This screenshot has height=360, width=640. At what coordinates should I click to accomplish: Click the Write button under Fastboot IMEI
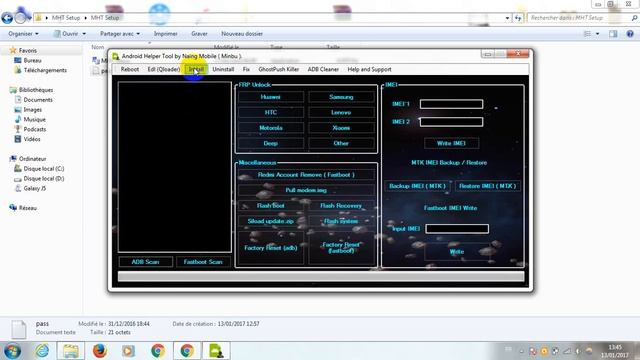[x=457, y=252]
